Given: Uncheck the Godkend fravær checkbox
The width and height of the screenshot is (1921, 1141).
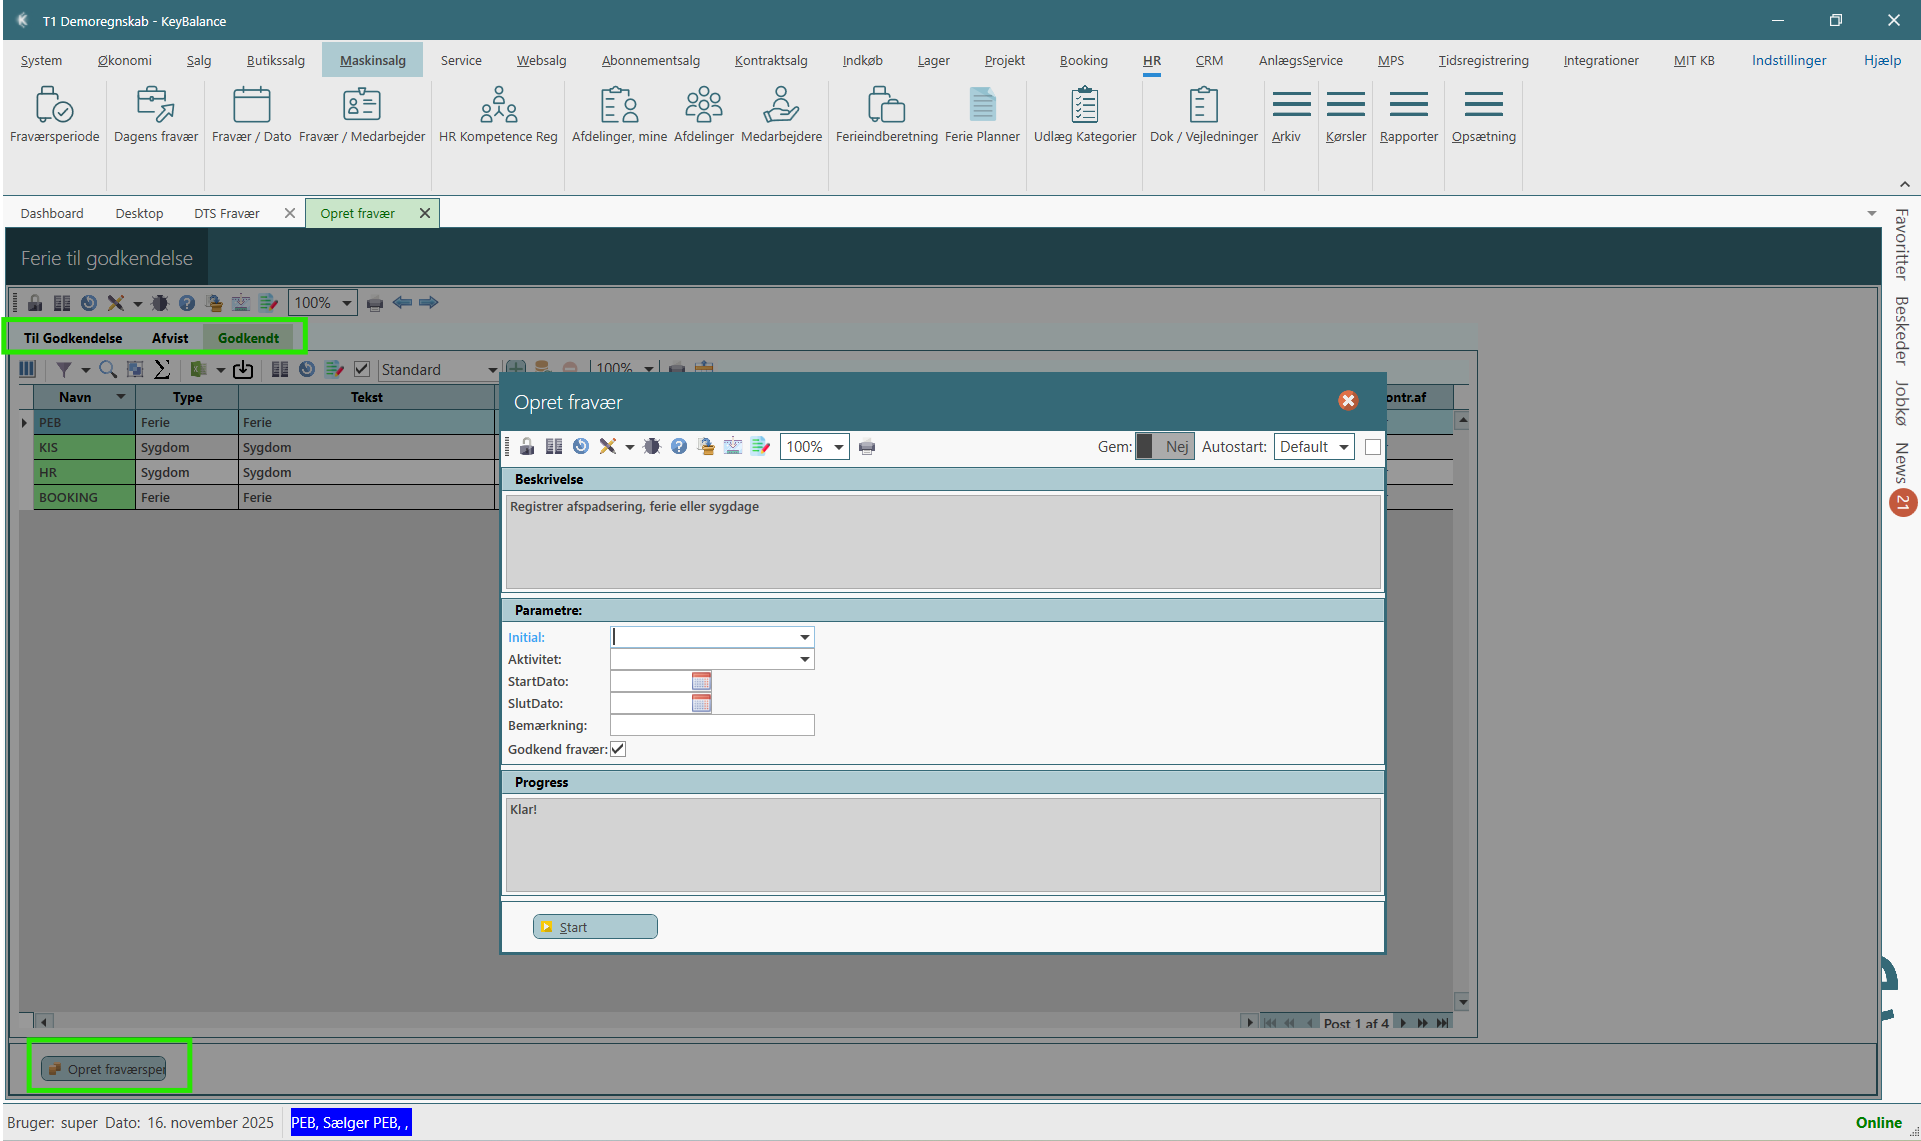Looking at the screenshot, I should [618, 749].
